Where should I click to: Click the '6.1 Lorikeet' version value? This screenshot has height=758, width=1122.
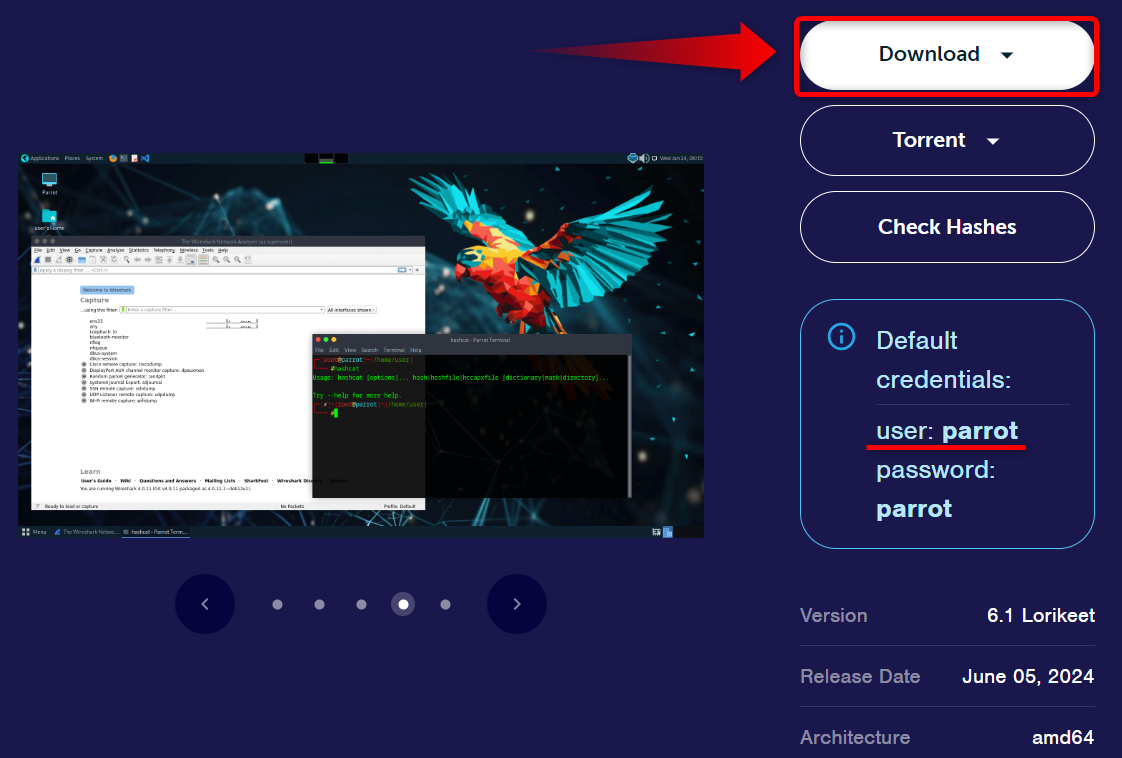click(x=1040, y=616)
